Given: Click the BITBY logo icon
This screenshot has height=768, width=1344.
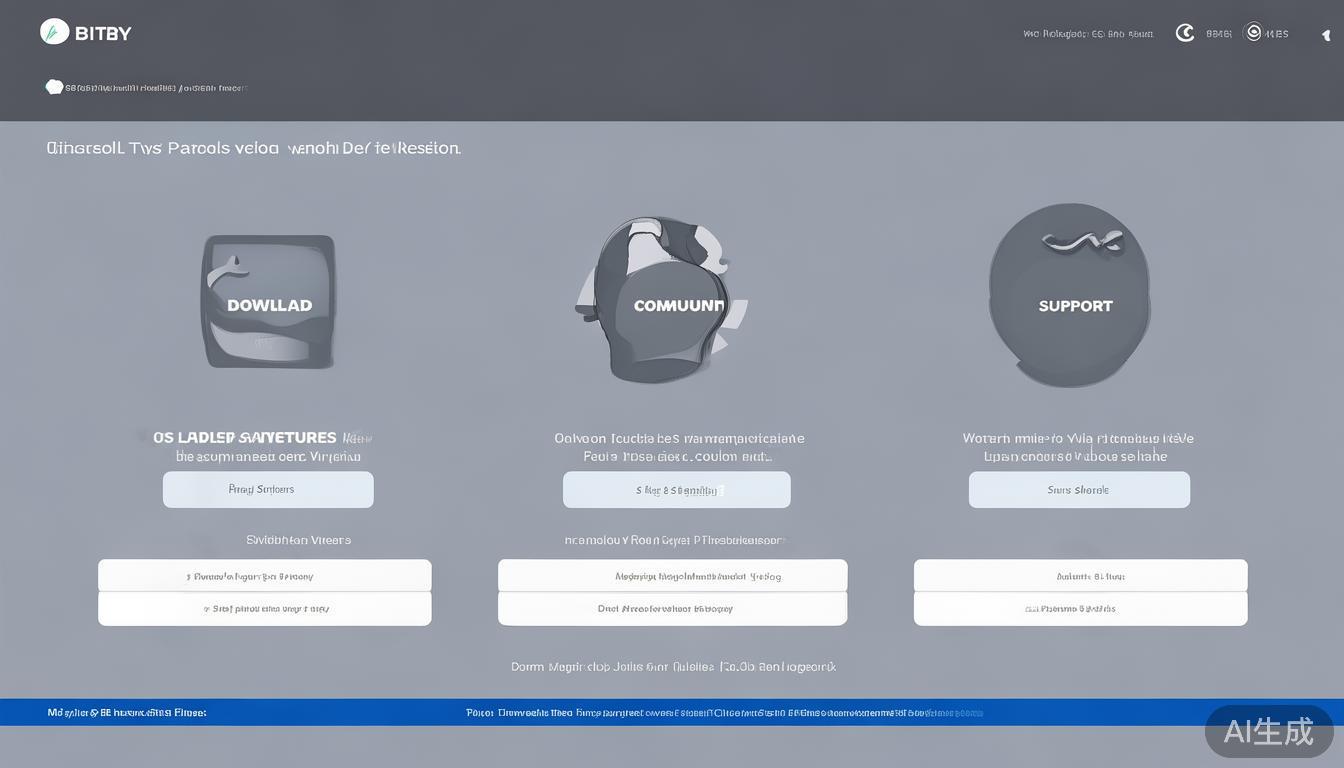Looking at the screenshot, I should (x=54, y=32).
